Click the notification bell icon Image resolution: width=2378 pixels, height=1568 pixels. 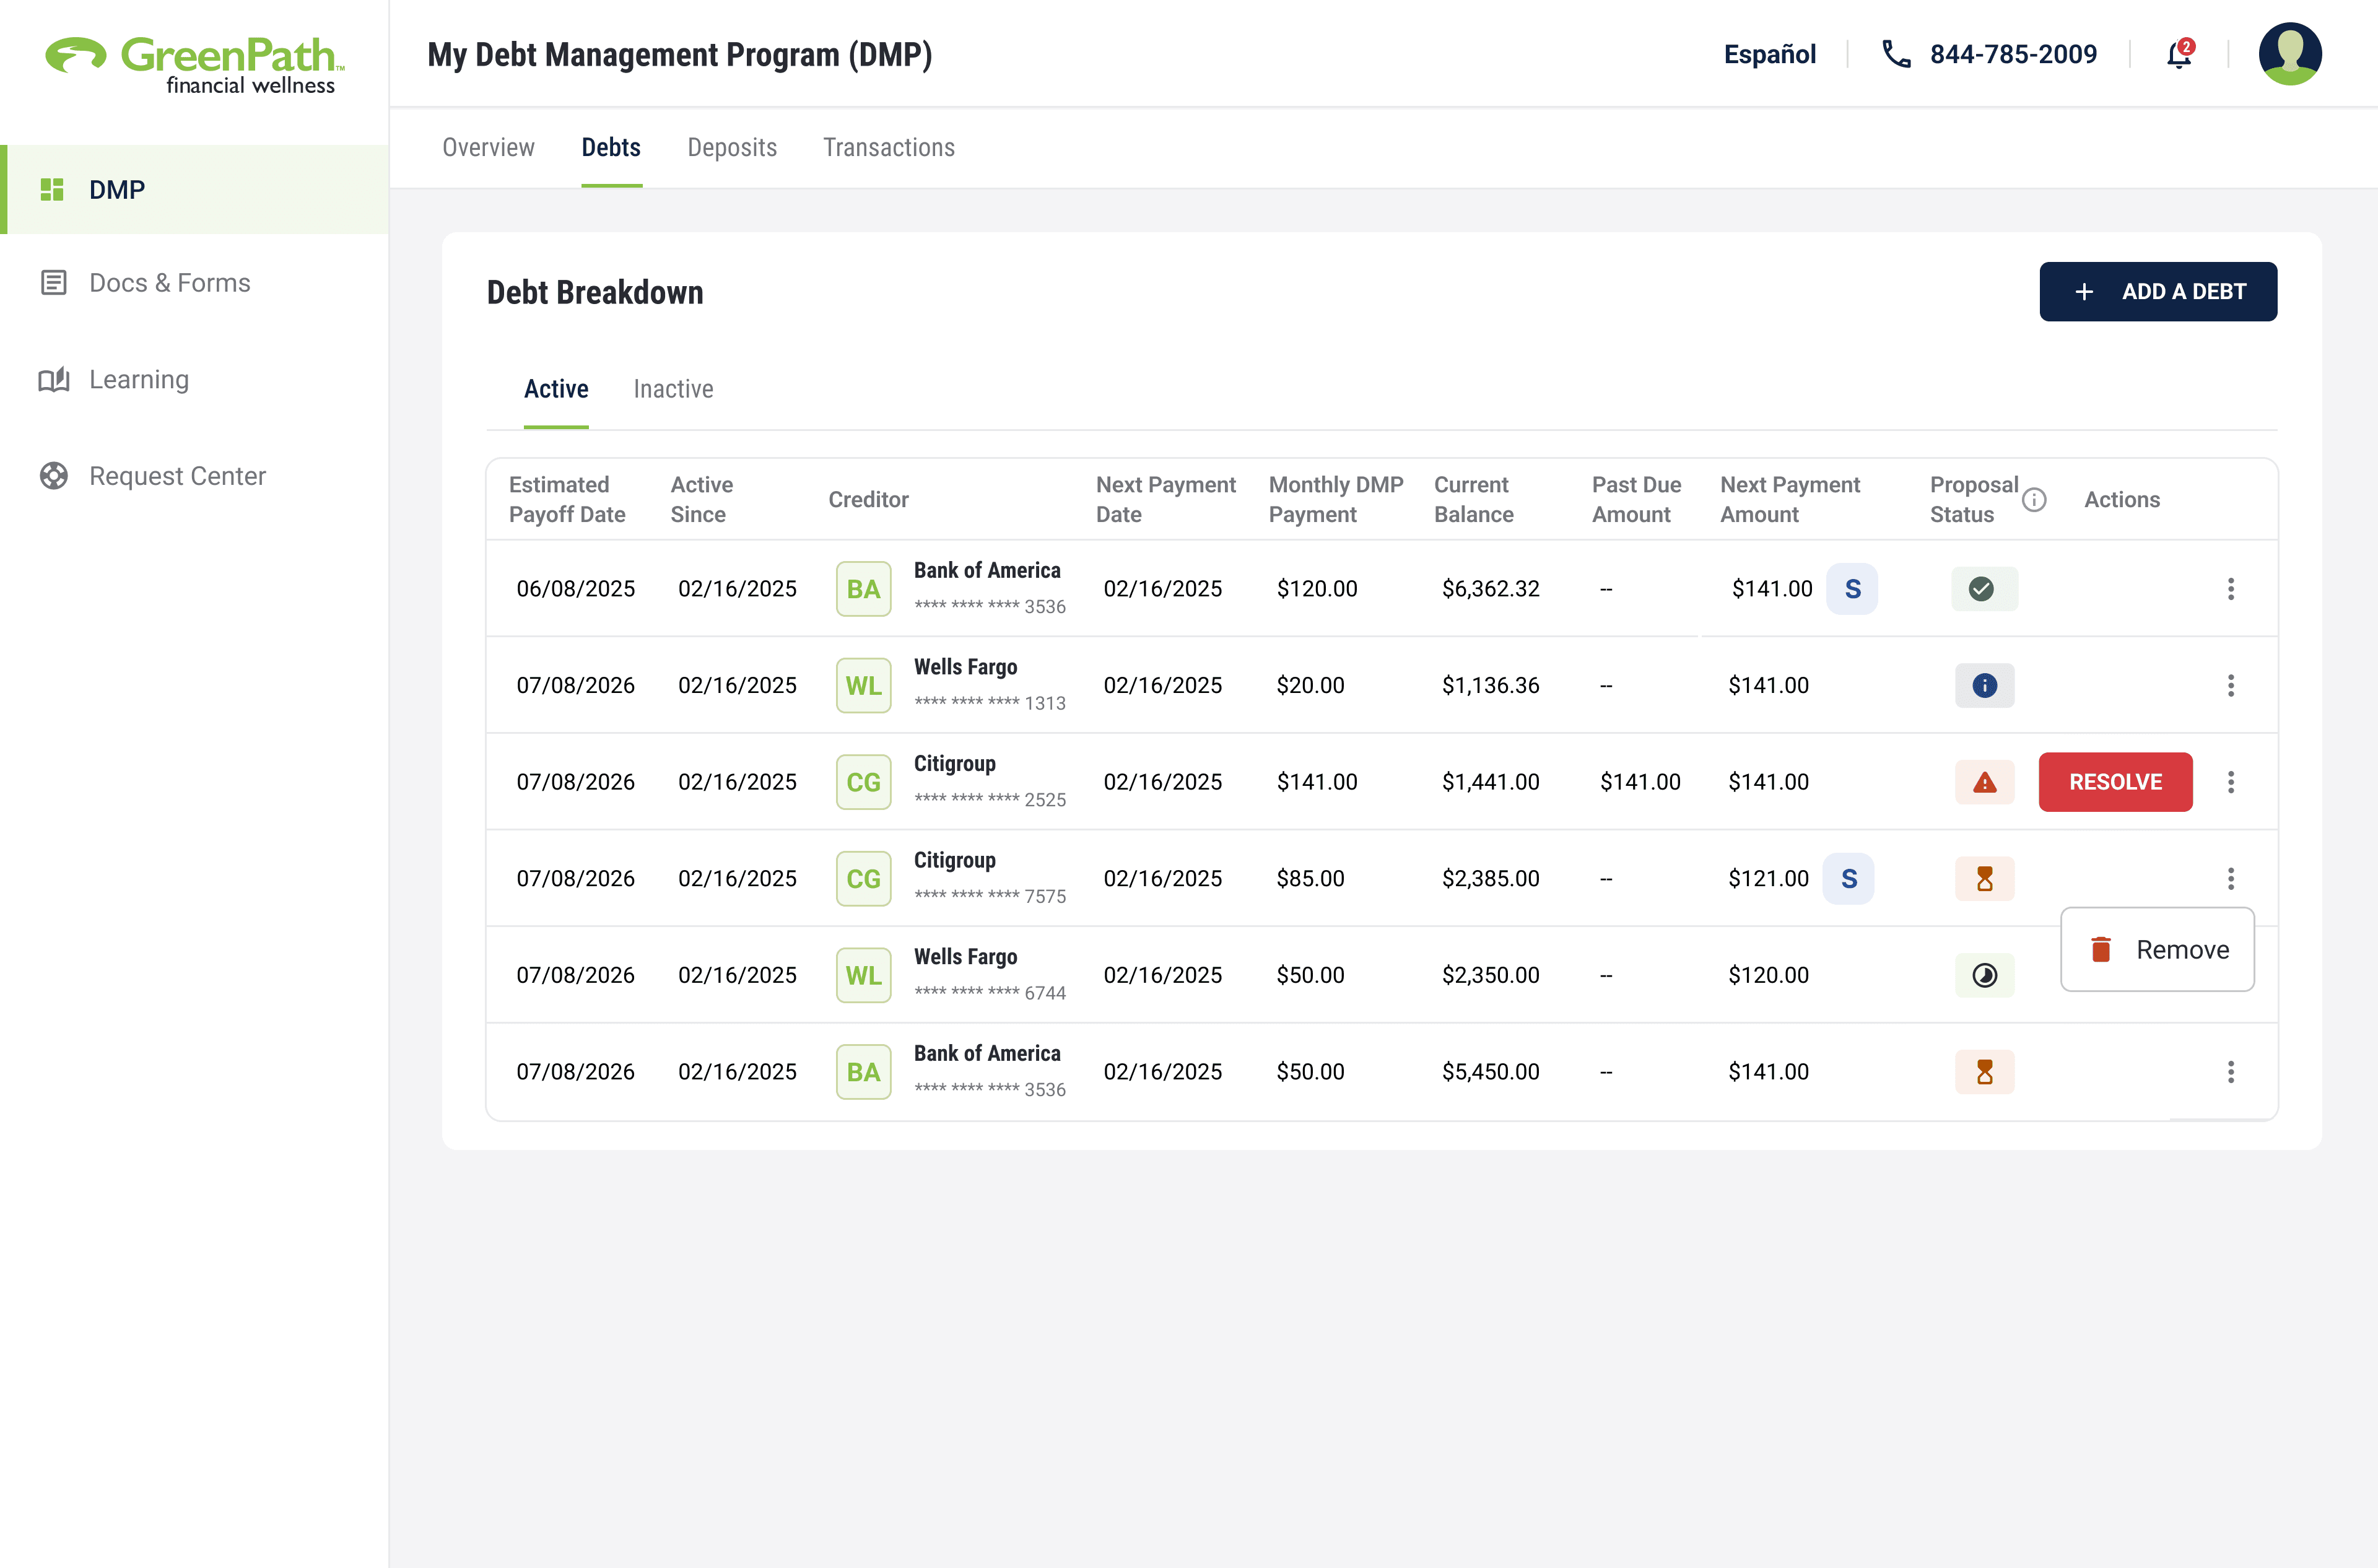coord(2179,54)
